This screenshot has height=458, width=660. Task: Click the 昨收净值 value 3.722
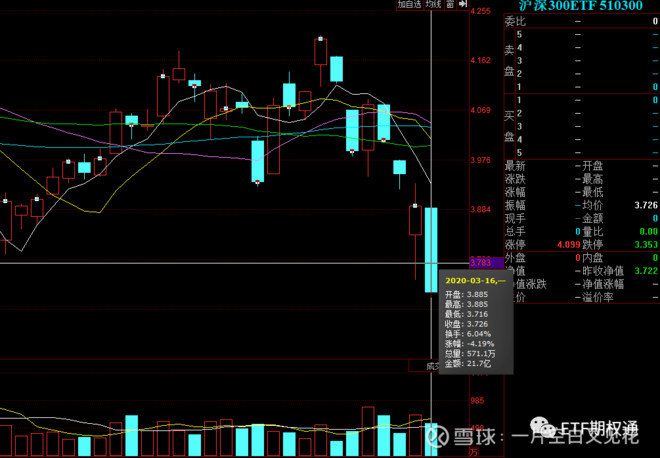pyautogui.click(x=646, y=271)
